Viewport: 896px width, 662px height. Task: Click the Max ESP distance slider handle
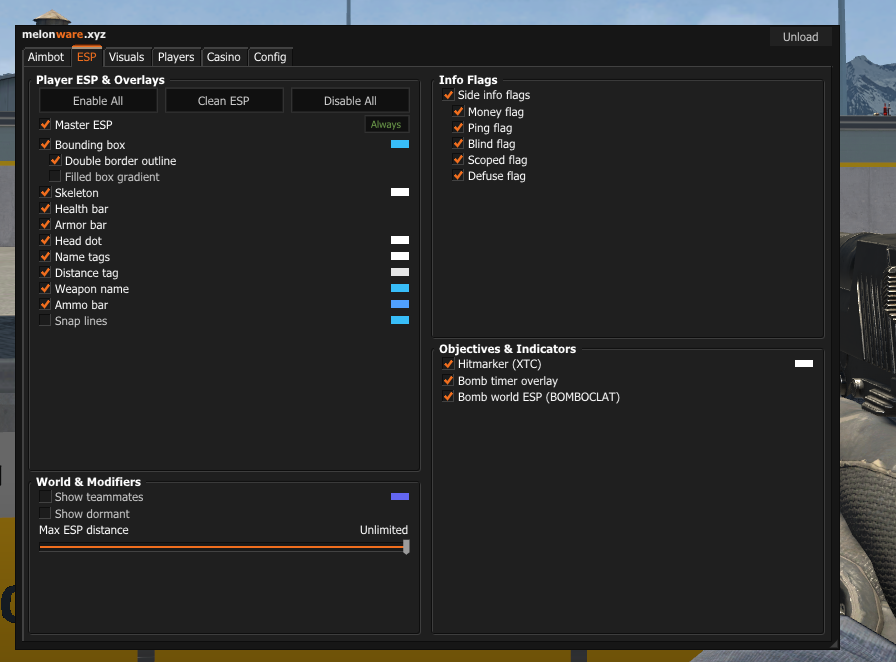tap(406, 547)
